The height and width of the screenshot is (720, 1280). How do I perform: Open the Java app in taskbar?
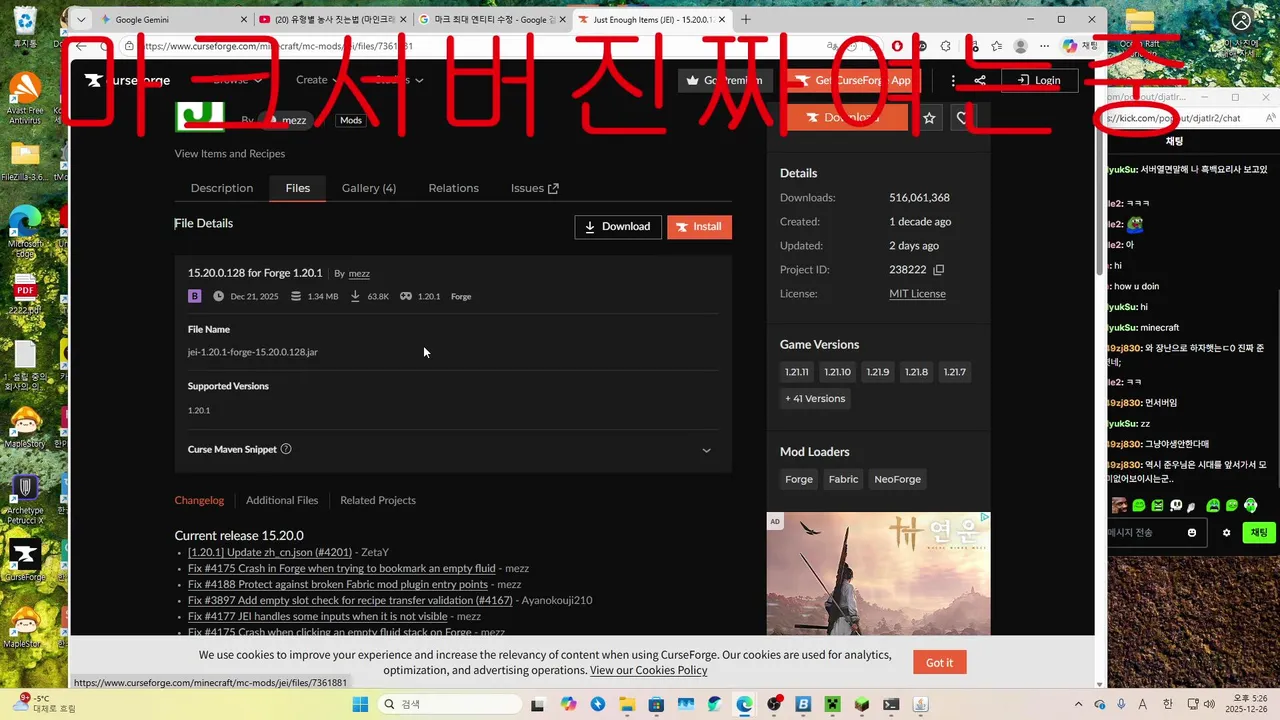[x=920, y=704]
